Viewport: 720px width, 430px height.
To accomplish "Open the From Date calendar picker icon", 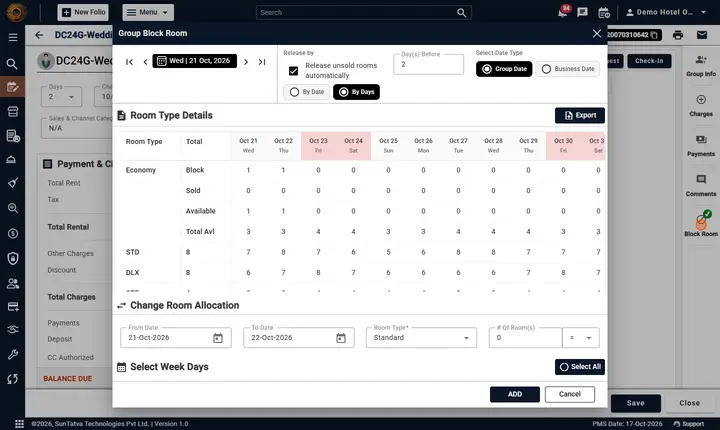I will (x=218, y=338).
